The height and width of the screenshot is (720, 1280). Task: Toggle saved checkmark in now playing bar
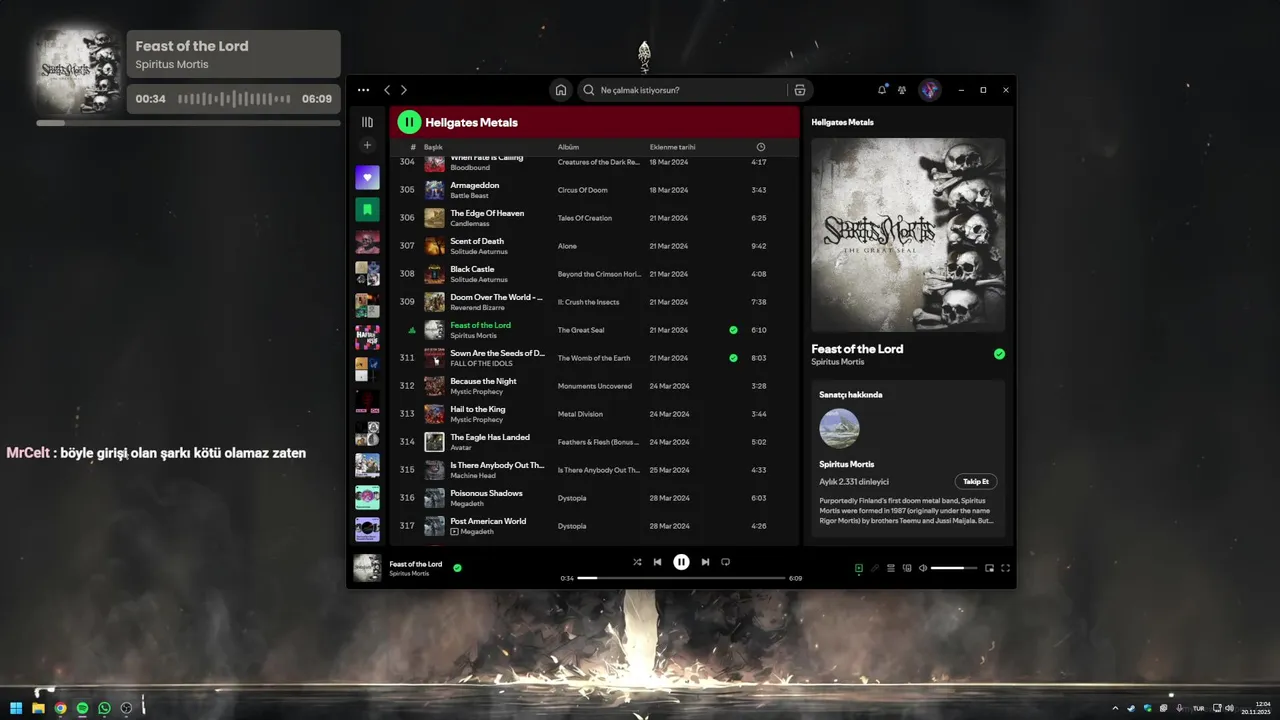(457, 568)
